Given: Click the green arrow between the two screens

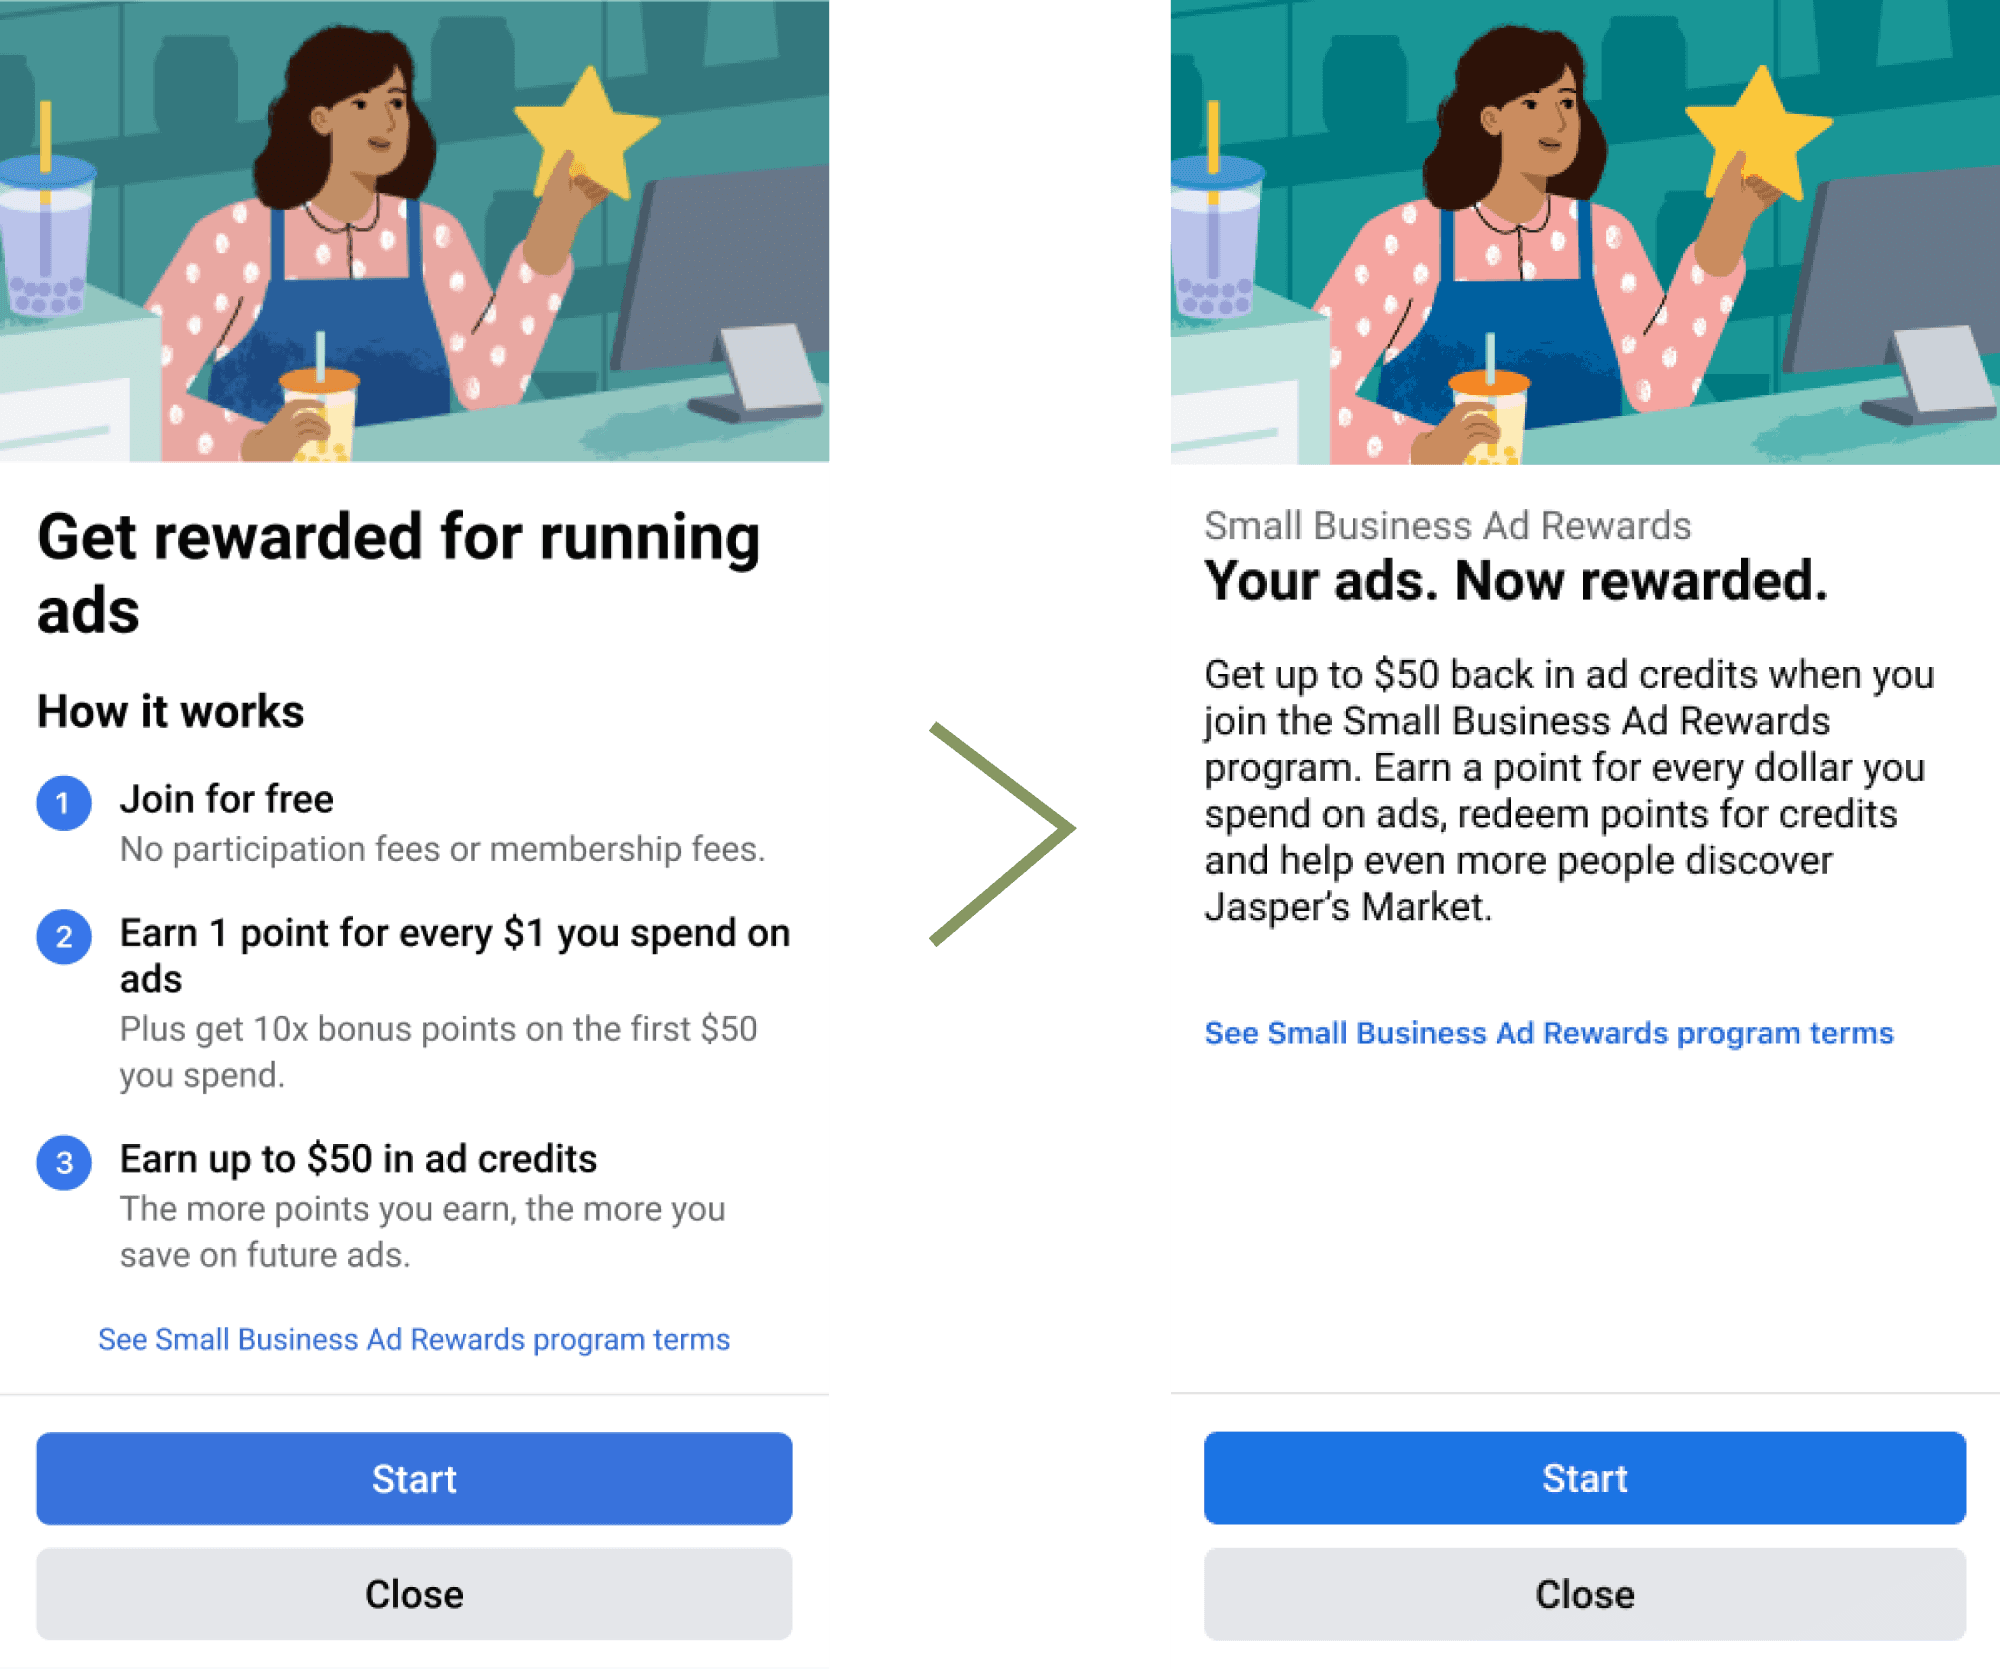Looking at the screenshot, I should click(1002, 833).
